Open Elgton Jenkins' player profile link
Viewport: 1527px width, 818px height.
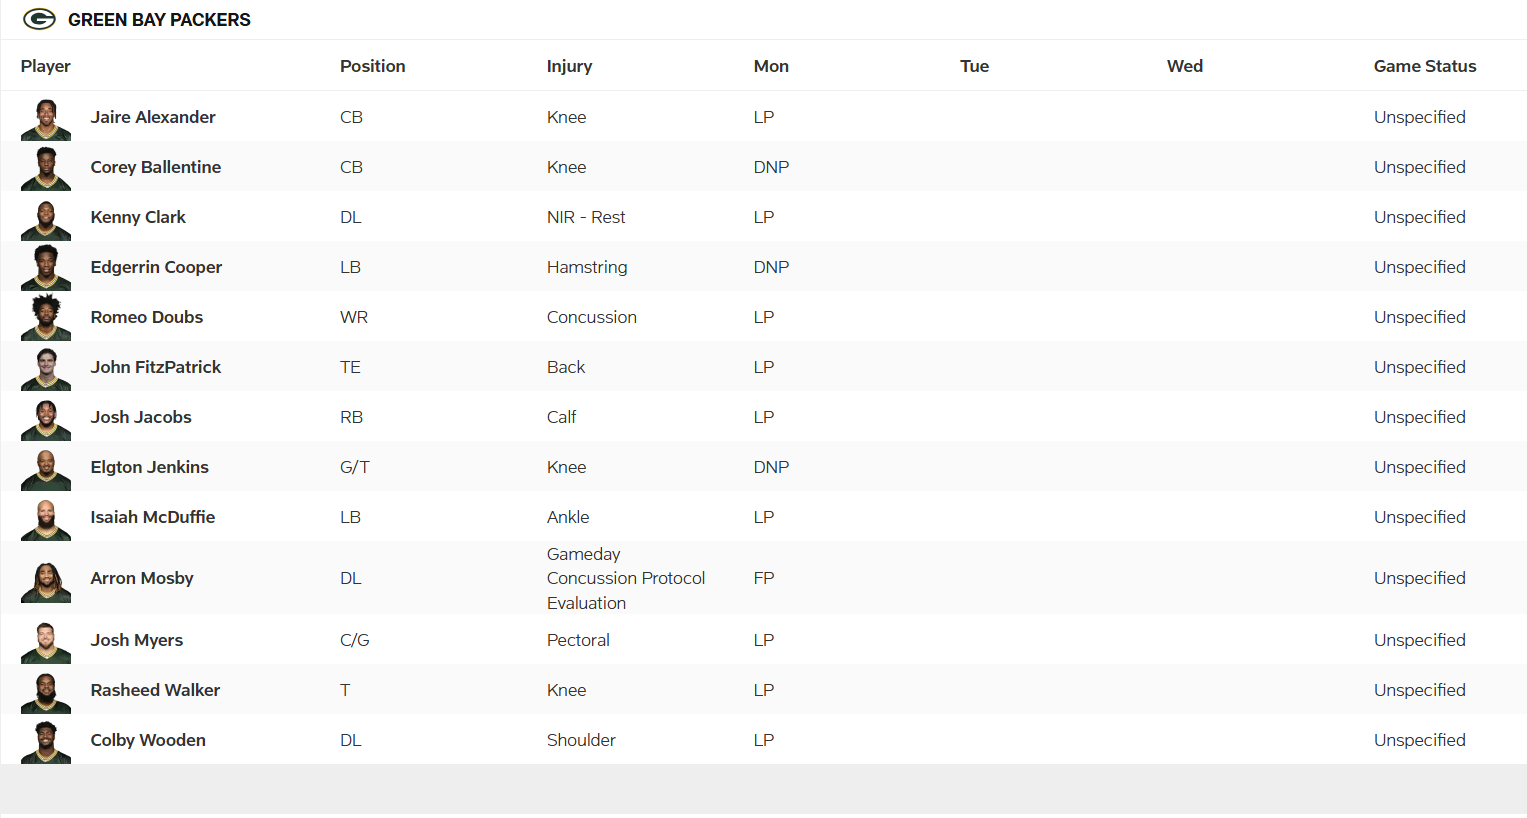click(x=150, y=467)
